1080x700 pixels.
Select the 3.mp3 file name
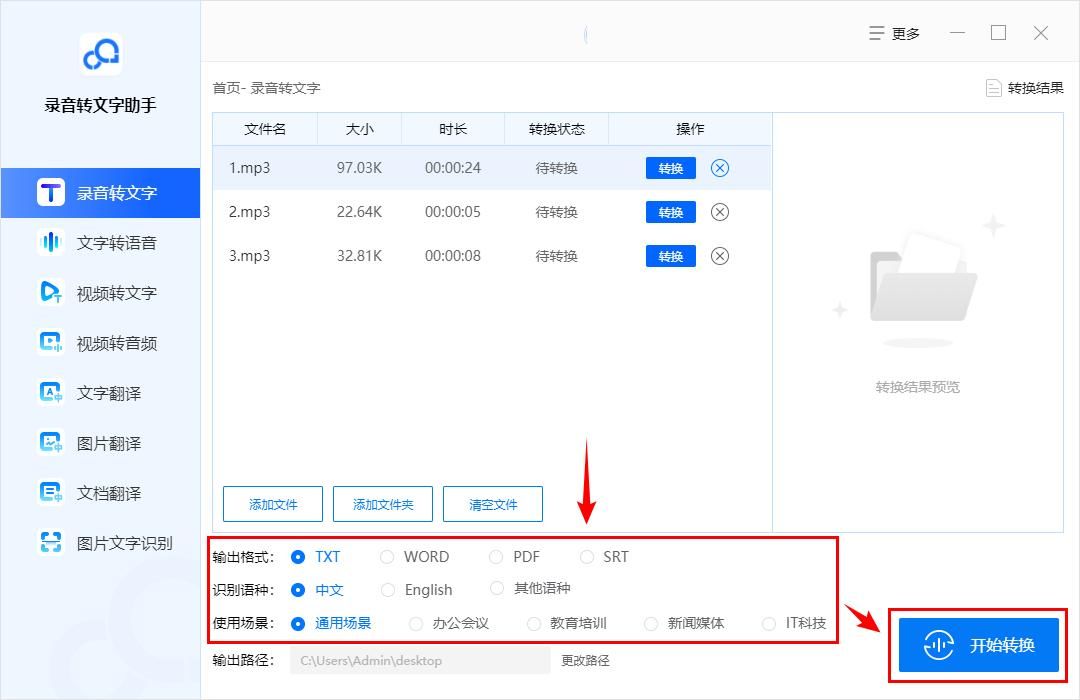point(249,256)
